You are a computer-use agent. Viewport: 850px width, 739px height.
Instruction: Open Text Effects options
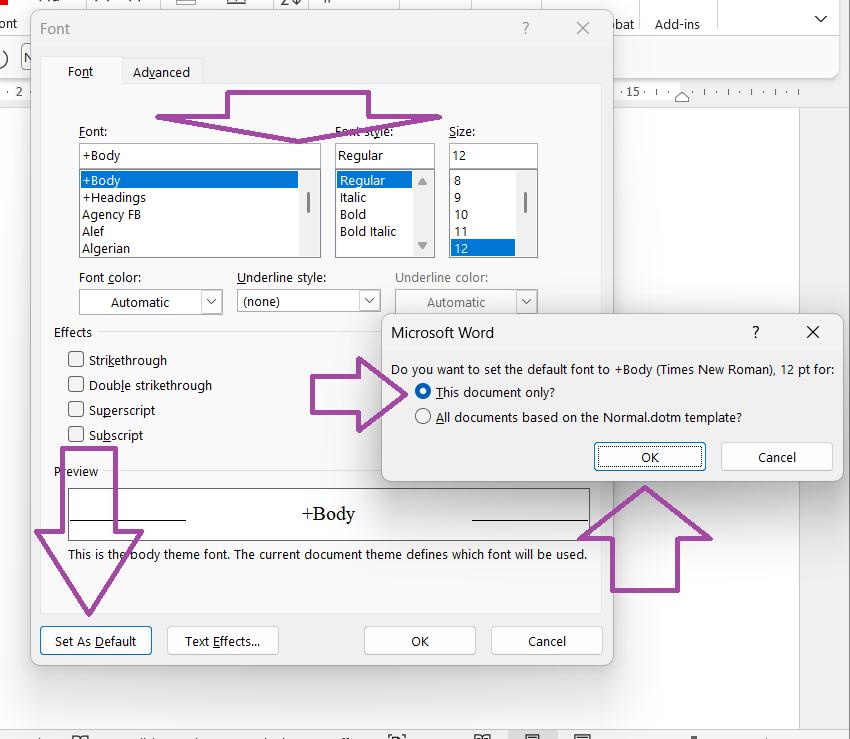click(x=223, y=641)
